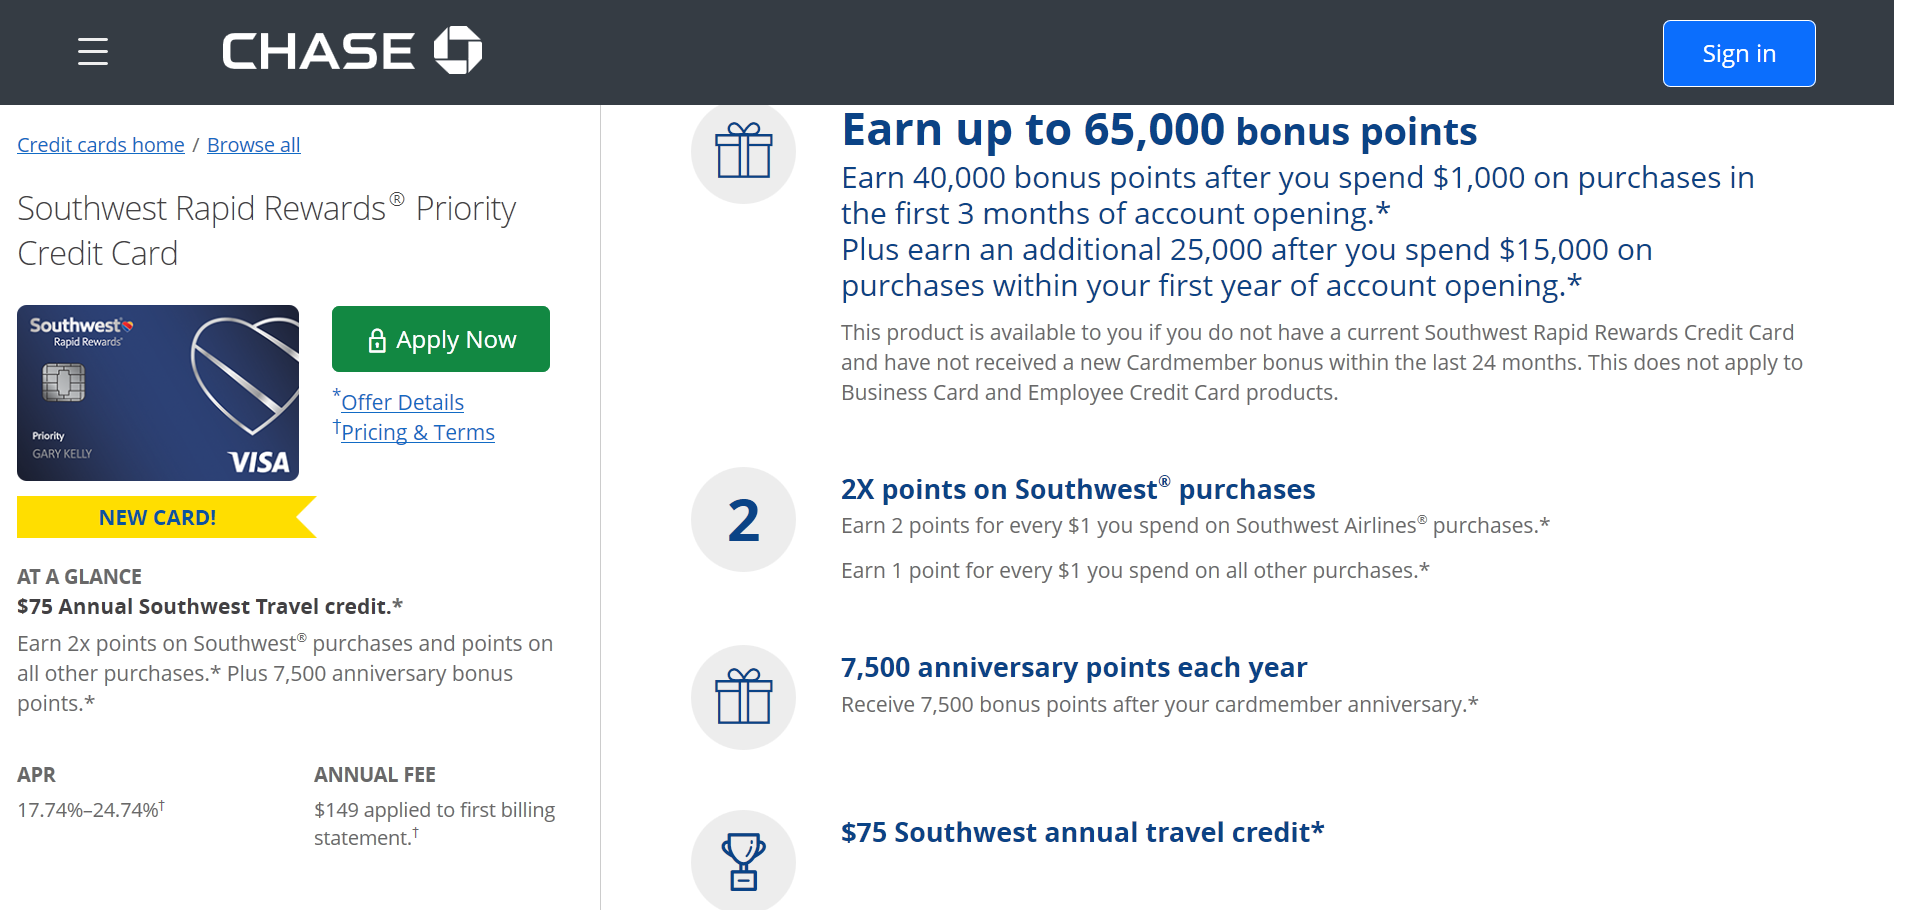Click the green Apply Now button
This screenshot has height=910, width=1920.
[x=441, y=339]
